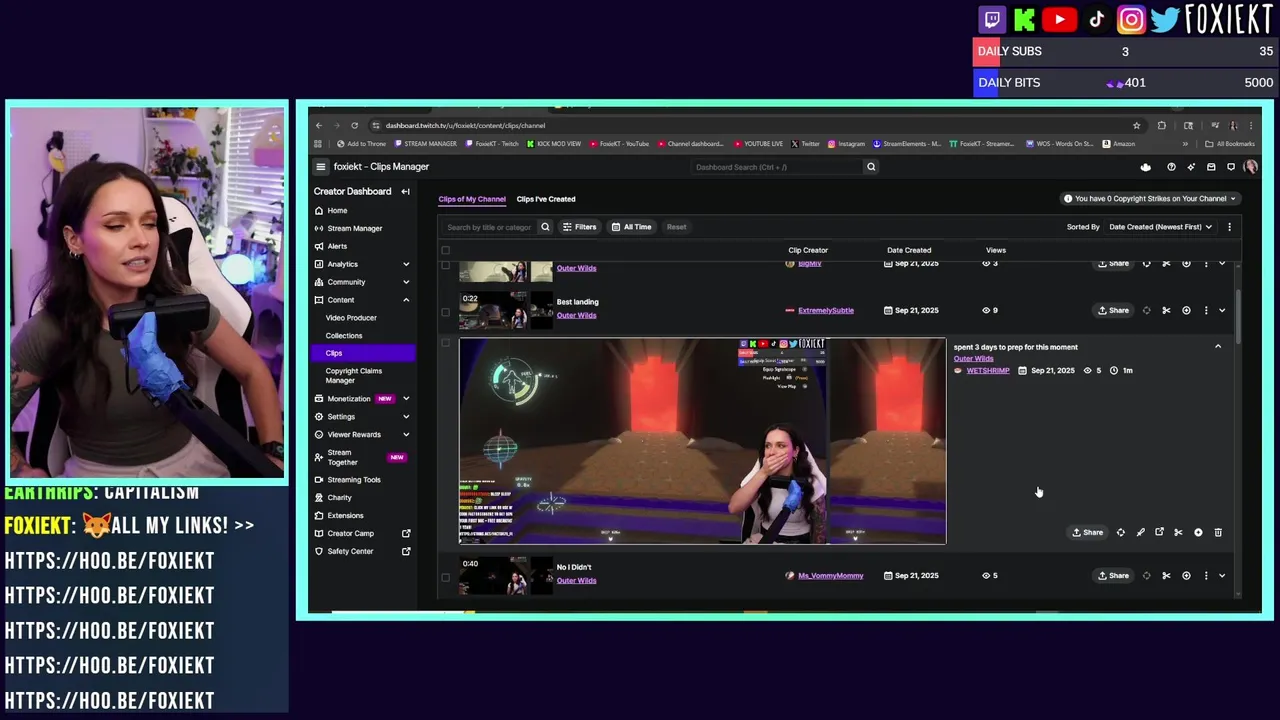Collapse the Content sidebar section

[406, 300]
